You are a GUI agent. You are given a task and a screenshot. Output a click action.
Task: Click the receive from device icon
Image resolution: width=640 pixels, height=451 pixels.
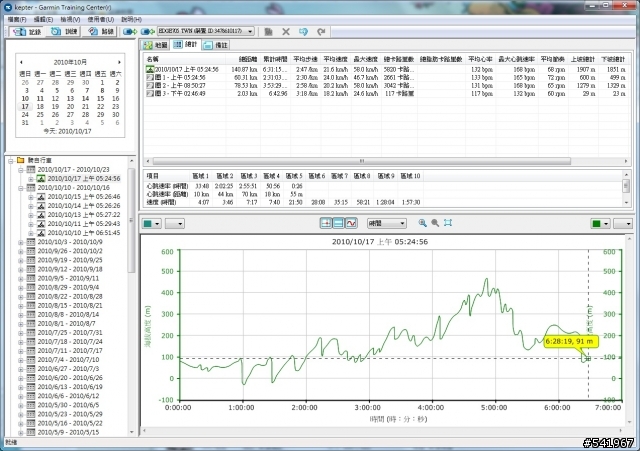pos(147,31)
